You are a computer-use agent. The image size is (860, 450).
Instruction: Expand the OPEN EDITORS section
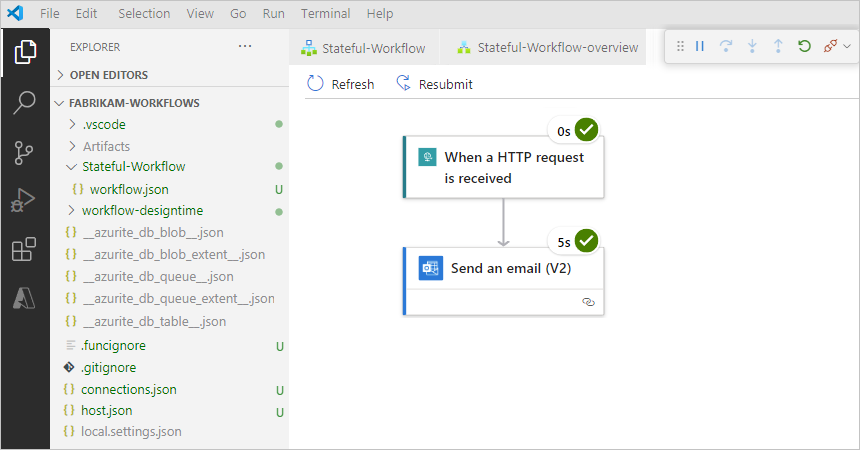coord(108,75)
